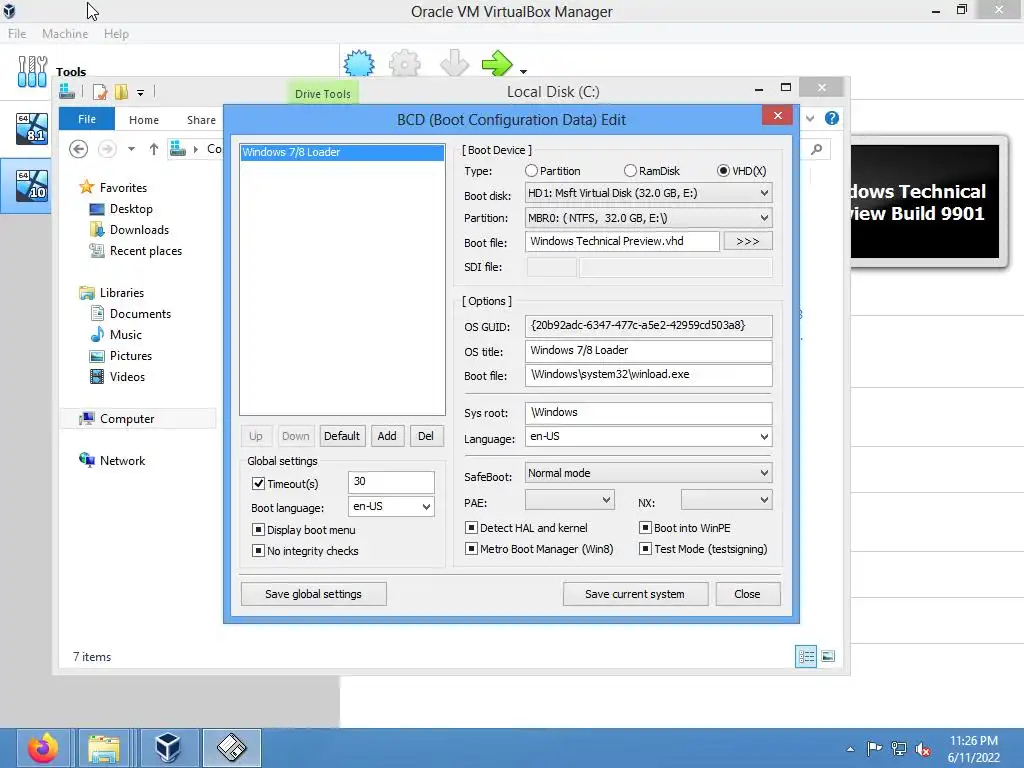Switch to Details view icon
The height and width of the screenshot is (768, 1024).
coord(806,656)
